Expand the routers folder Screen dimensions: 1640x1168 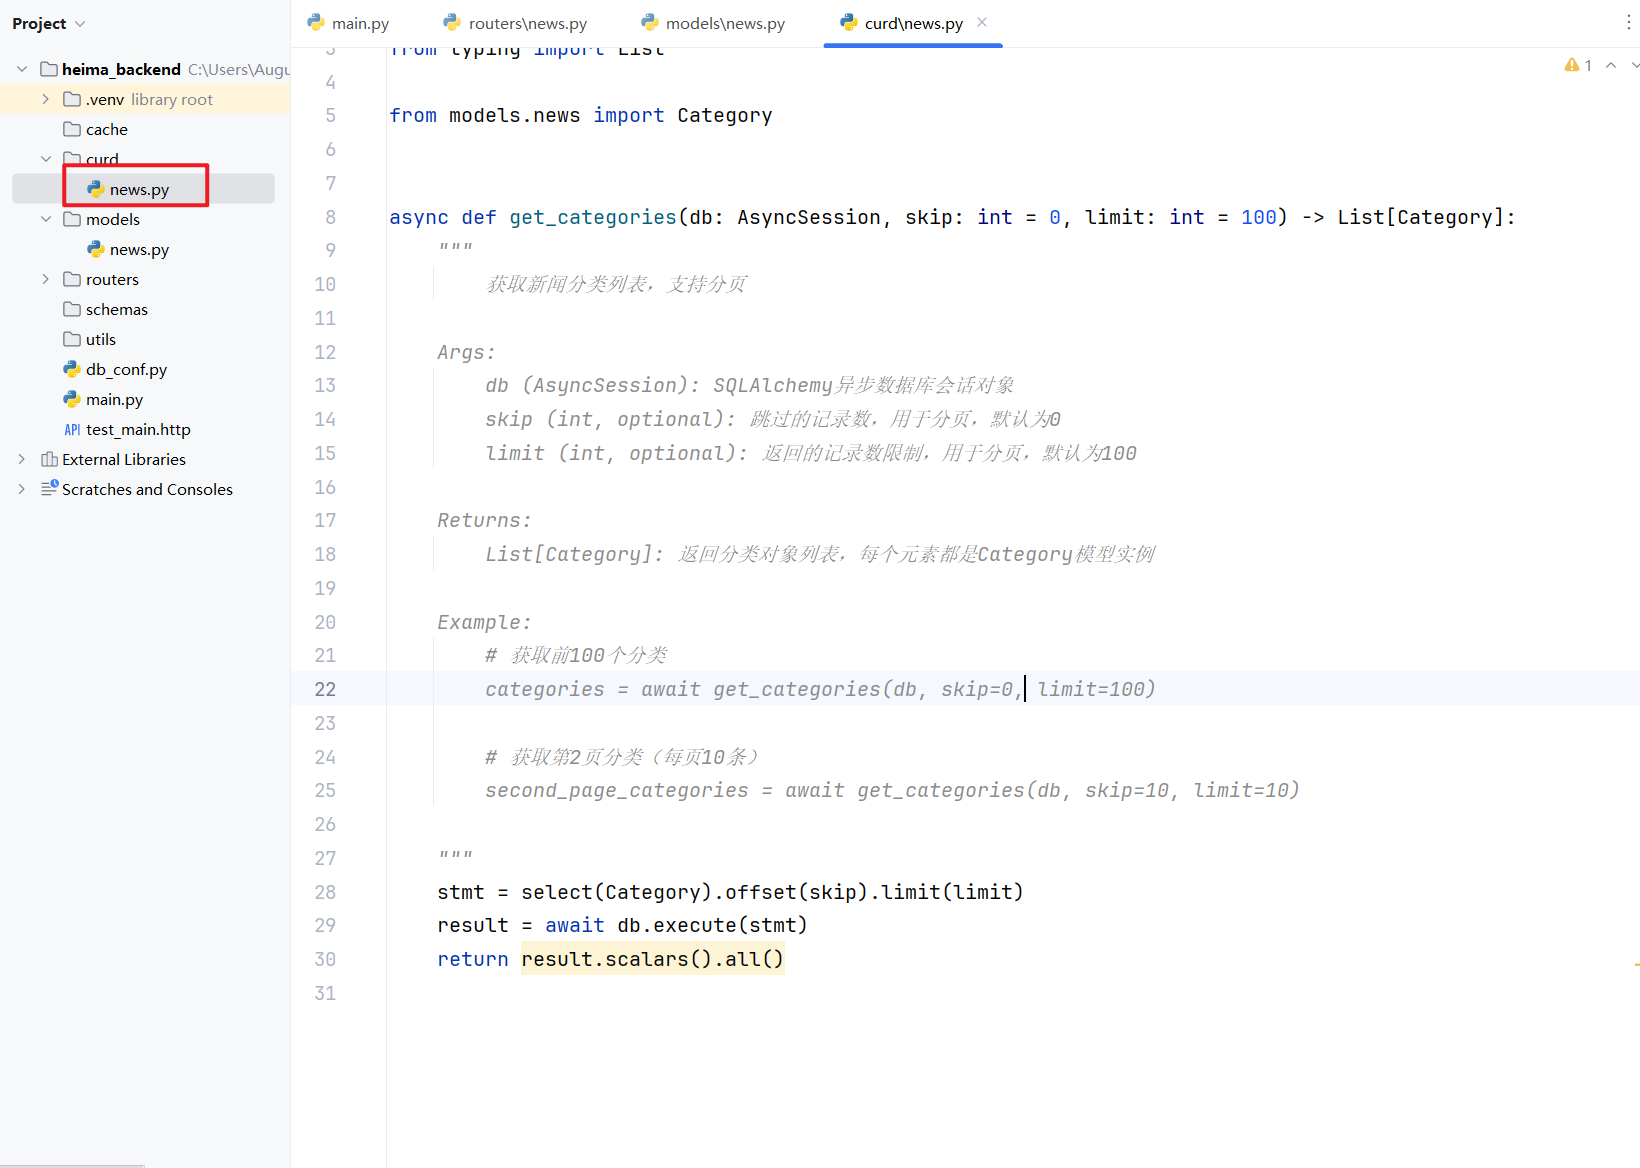click(45, 279)
